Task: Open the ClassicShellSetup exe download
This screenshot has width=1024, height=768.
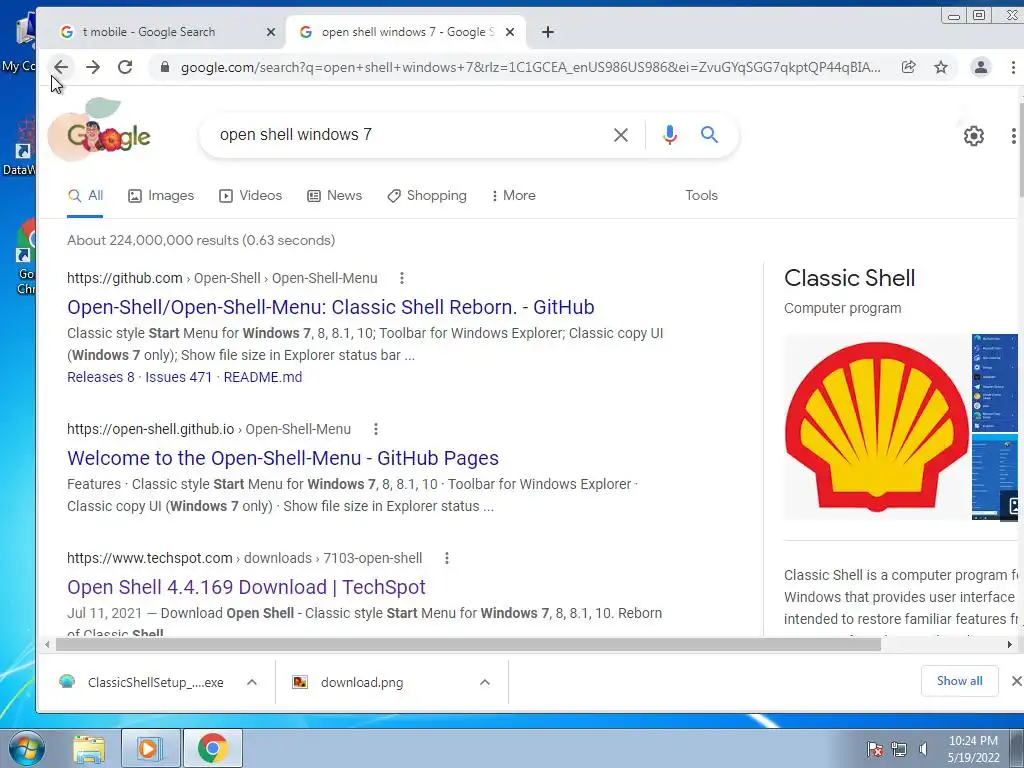Action: coord(142,682)
